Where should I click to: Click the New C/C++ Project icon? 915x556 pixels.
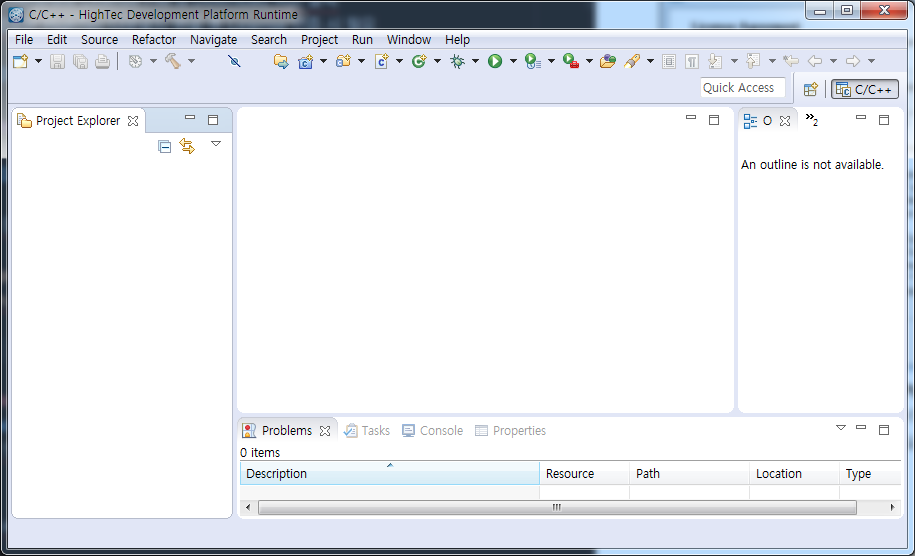(305, 61)
